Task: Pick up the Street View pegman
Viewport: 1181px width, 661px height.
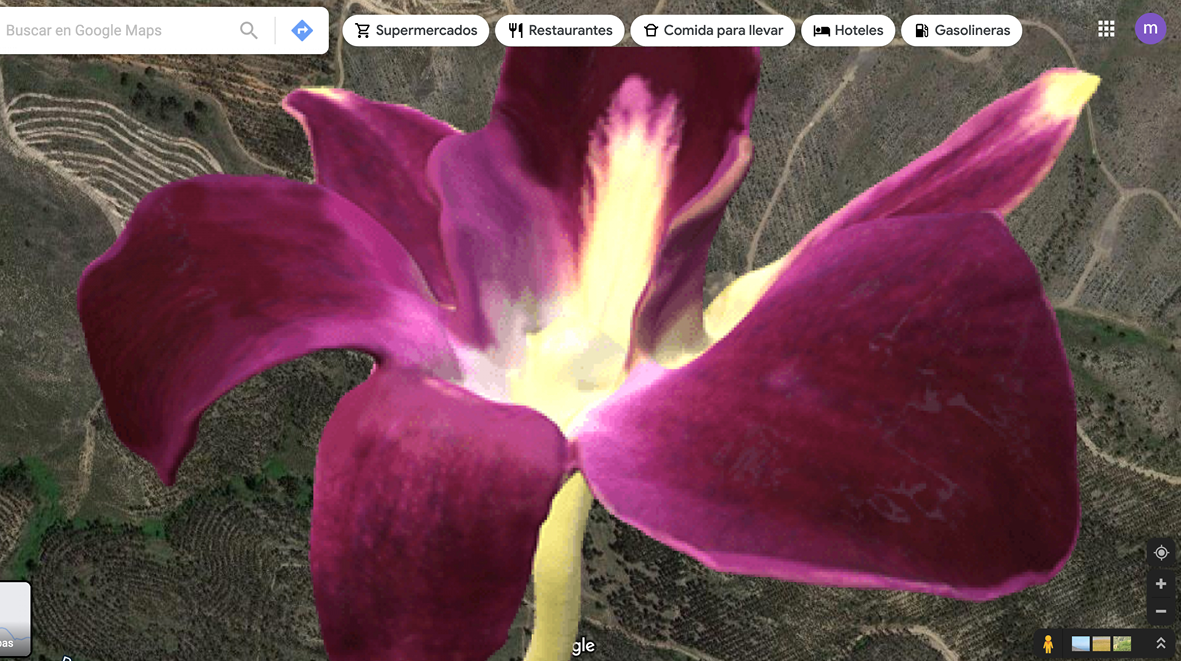Action: (1048, 644)
